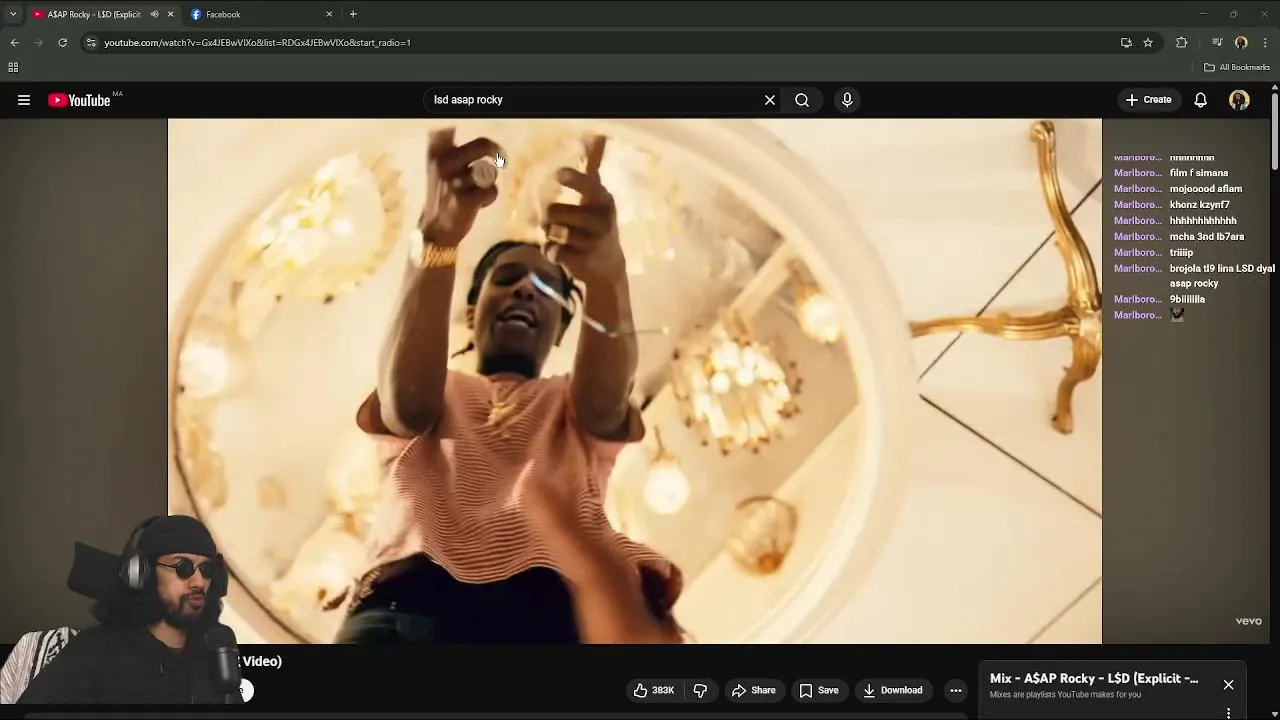Start voice search with the microphone
The width and height of the screenshot is (1280, 720).
847,100
